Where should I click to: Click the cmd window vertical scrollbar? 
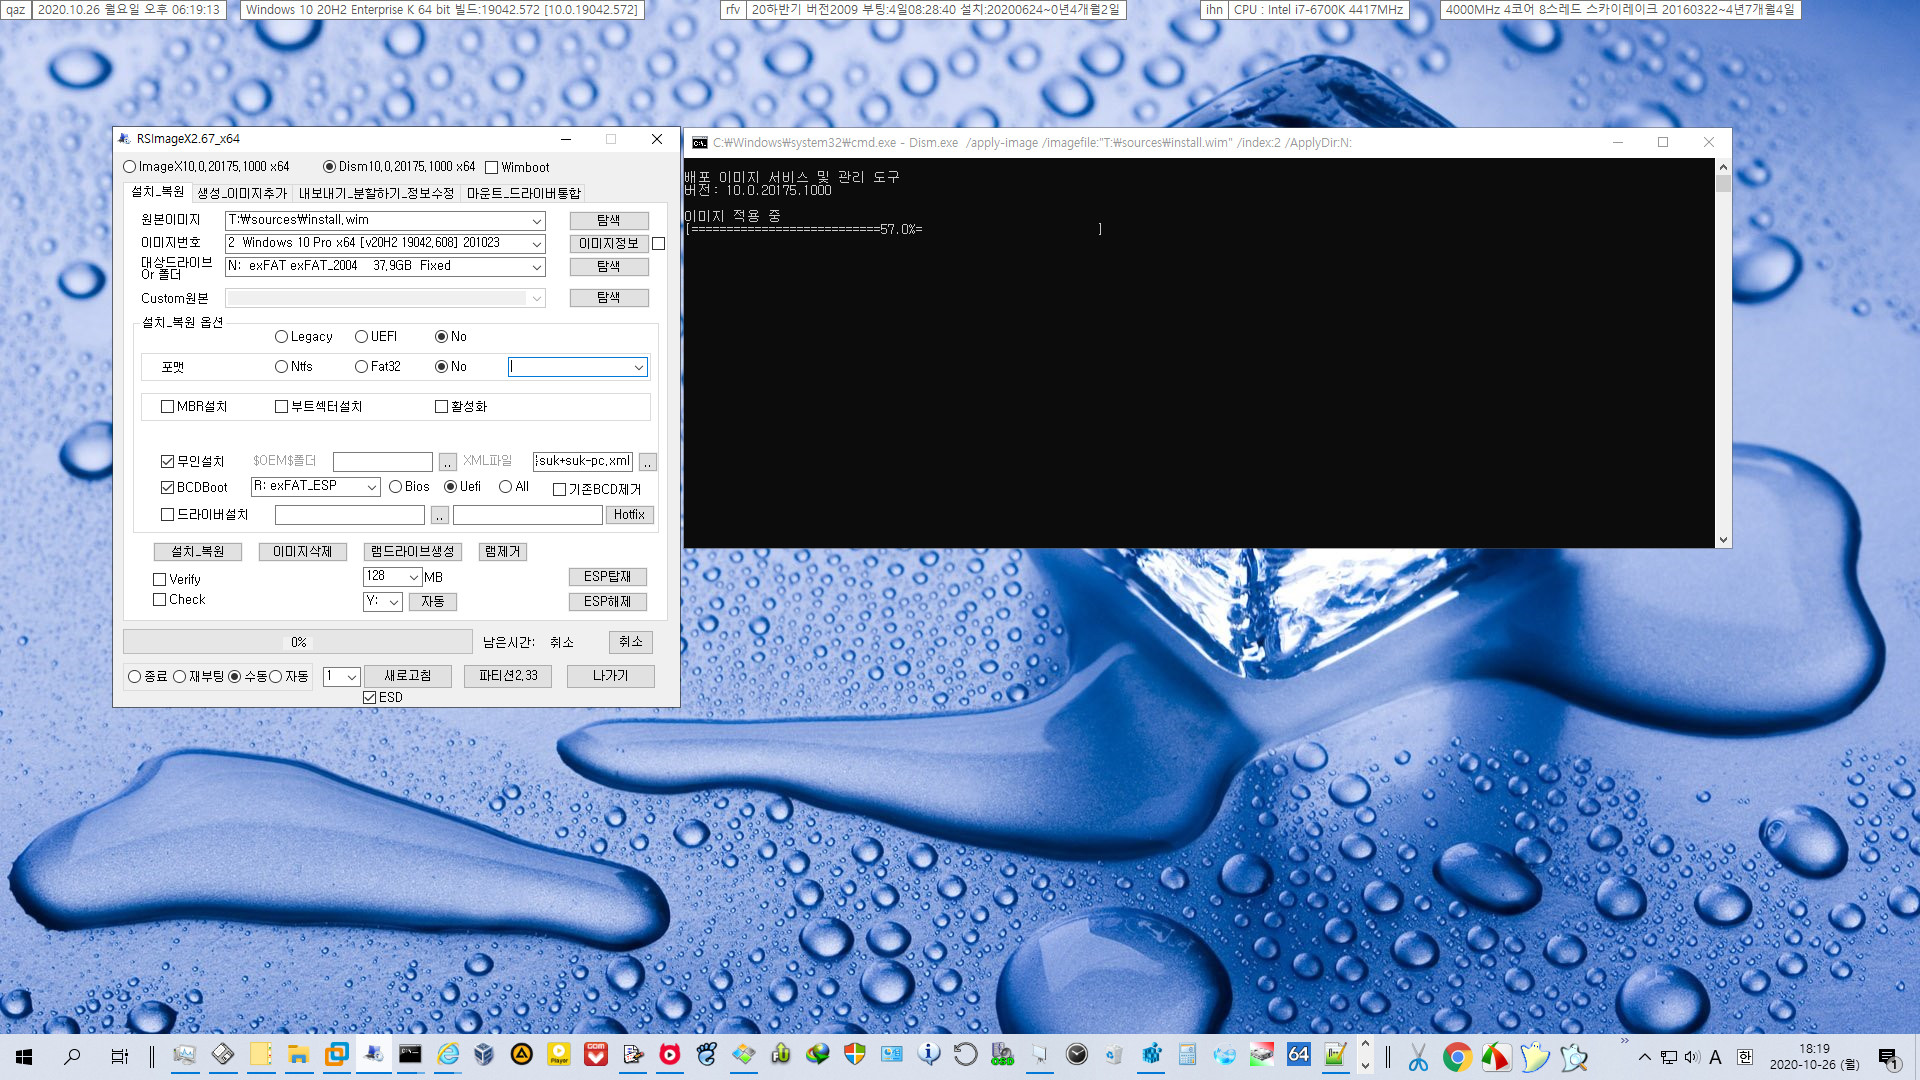point(1723,353)
